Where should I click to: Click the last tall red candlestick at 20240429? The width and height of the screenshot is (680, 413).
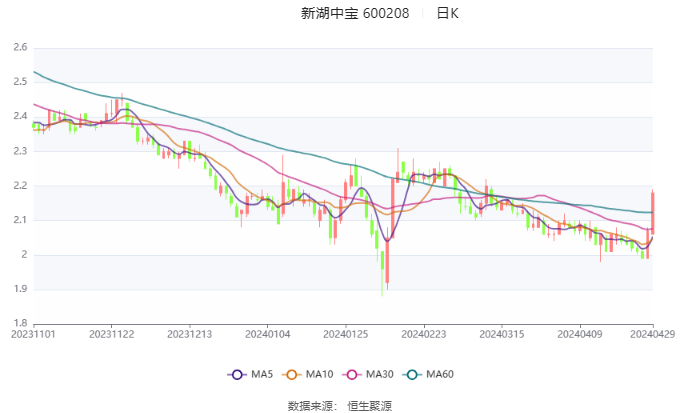point(652,213)
